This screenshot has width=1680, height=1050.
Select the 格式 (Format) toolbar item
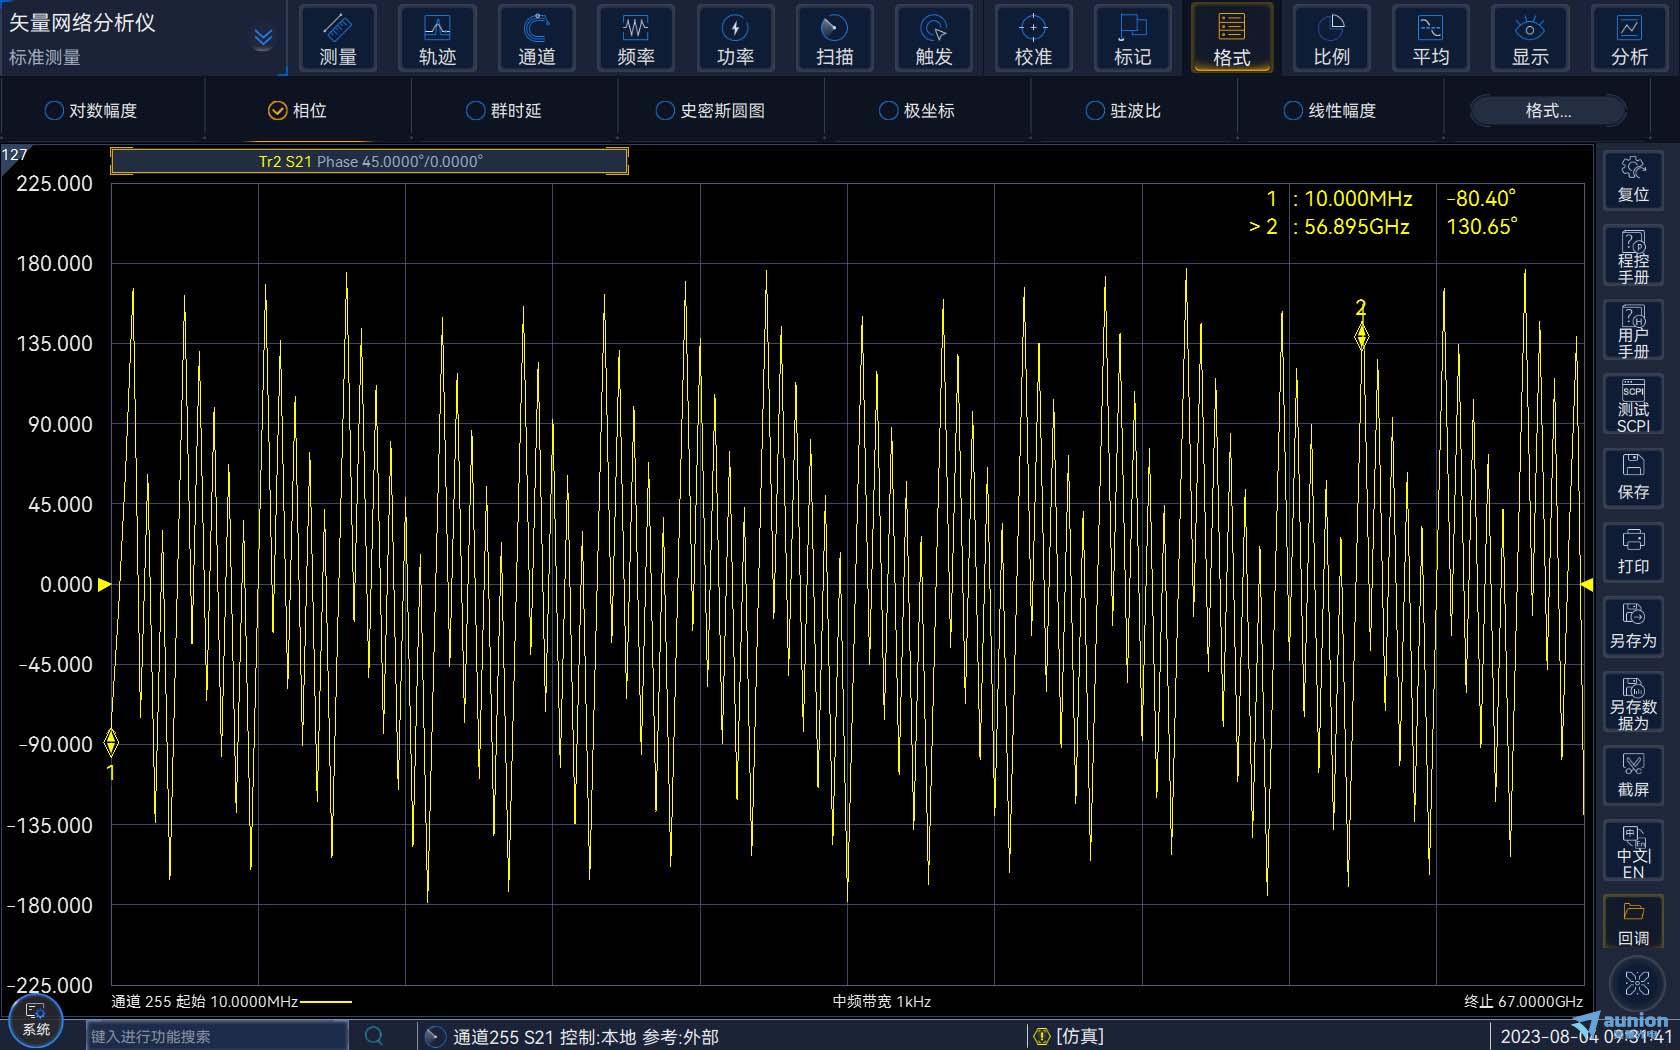1232,38
